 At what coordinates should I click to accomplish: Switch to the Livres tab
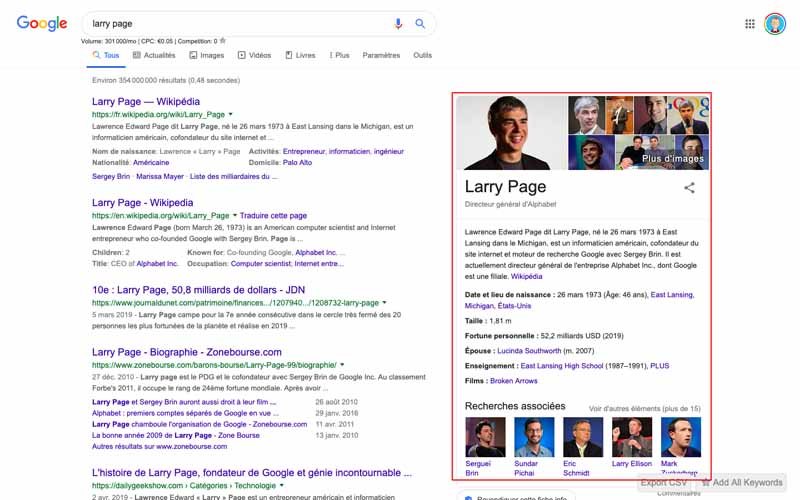[300, 55]
